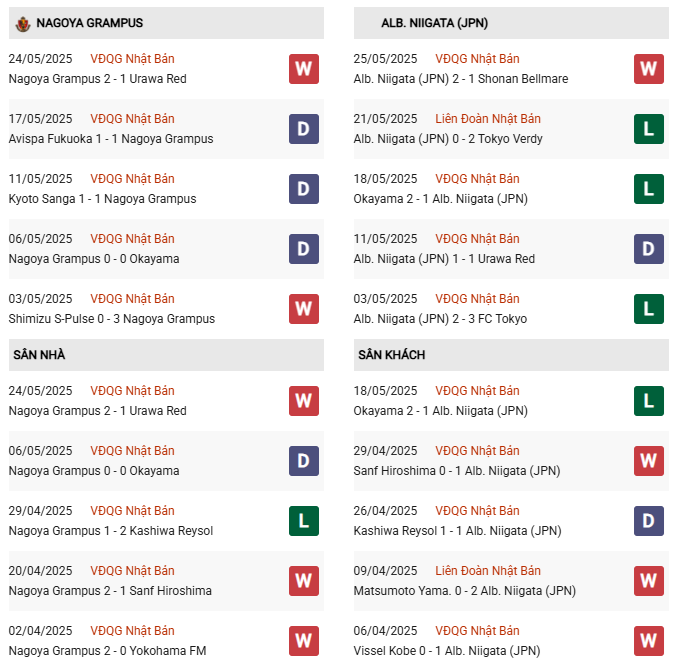Click W badge for Shimizu S-Pulse 0-3 Nagoya Grampus
Screen dimensions: 673x668
click(x=303, y=309)
